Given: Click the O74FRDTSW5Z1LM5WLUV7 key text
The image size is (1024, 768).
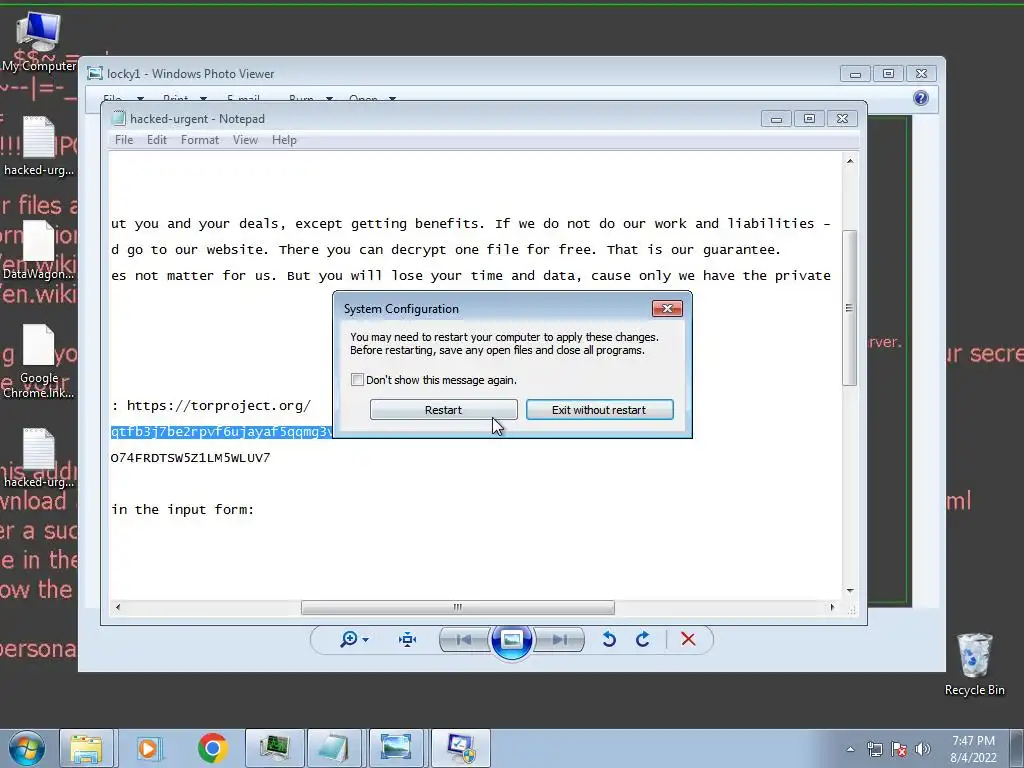Looking at the screenshot, I should click(190, 458).
